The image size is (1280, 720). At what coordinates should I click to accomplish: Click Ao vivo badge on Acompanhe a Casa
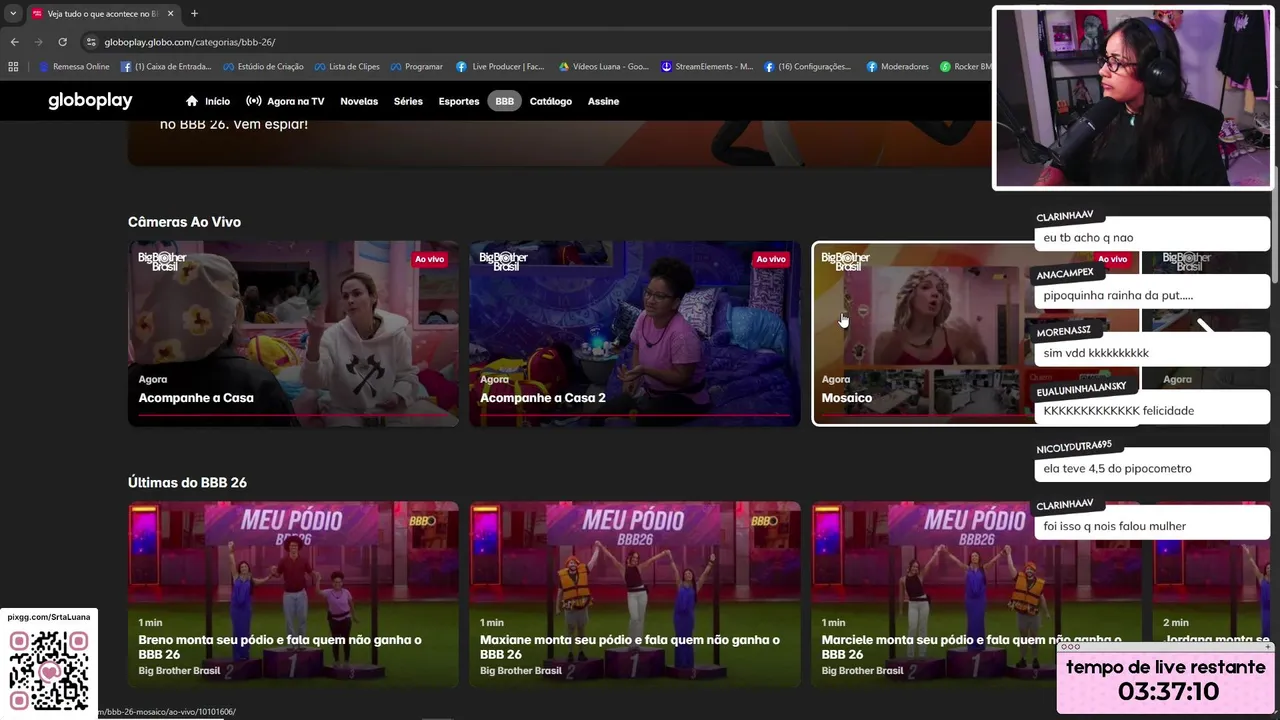coord(429,259)
